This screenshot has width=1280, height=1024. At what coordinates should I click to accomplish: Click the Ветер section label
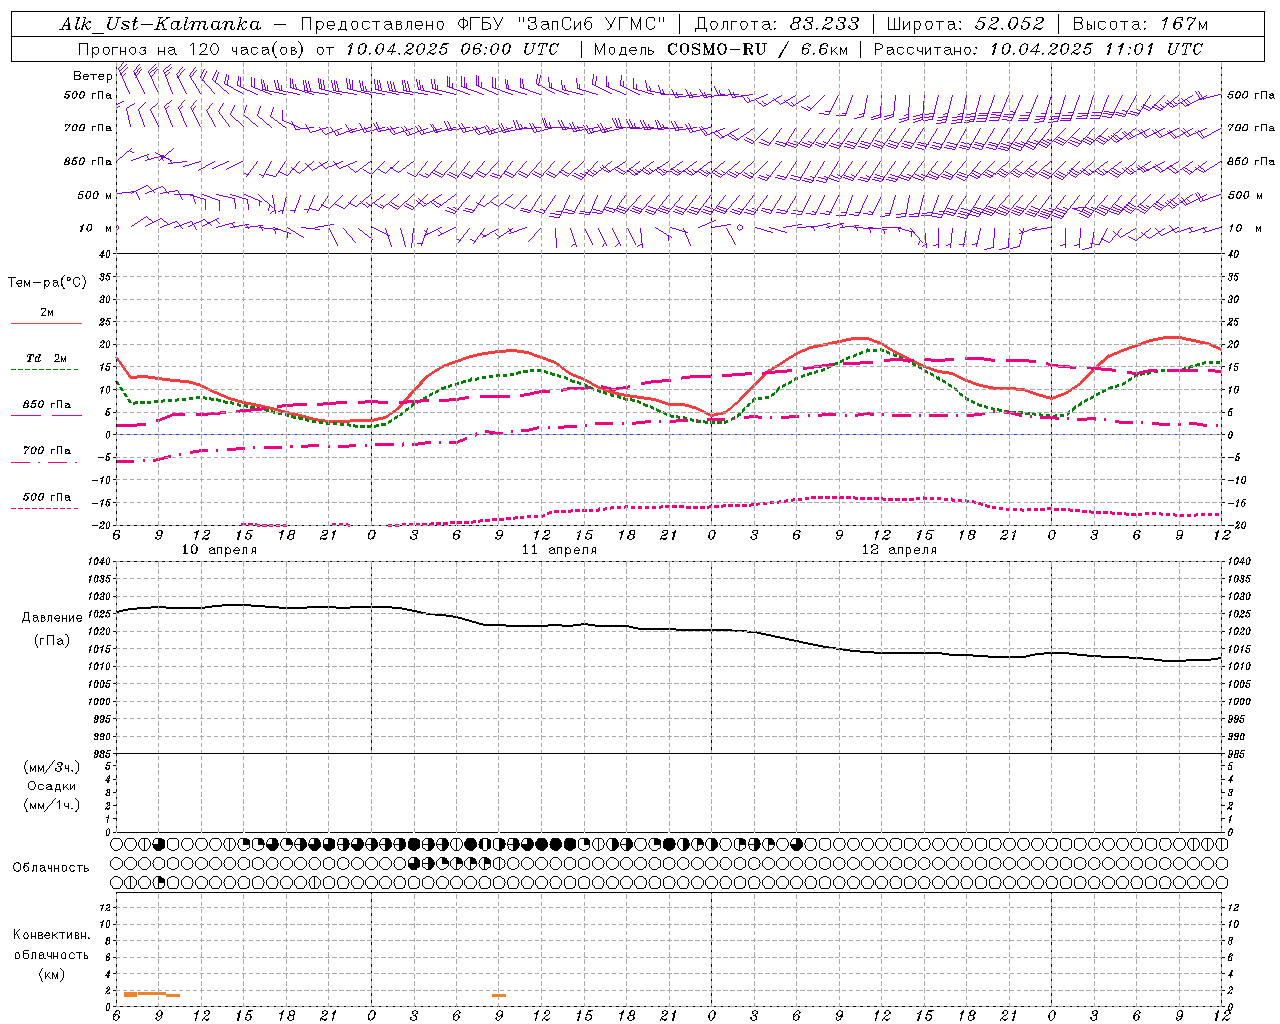coord(92,76)
